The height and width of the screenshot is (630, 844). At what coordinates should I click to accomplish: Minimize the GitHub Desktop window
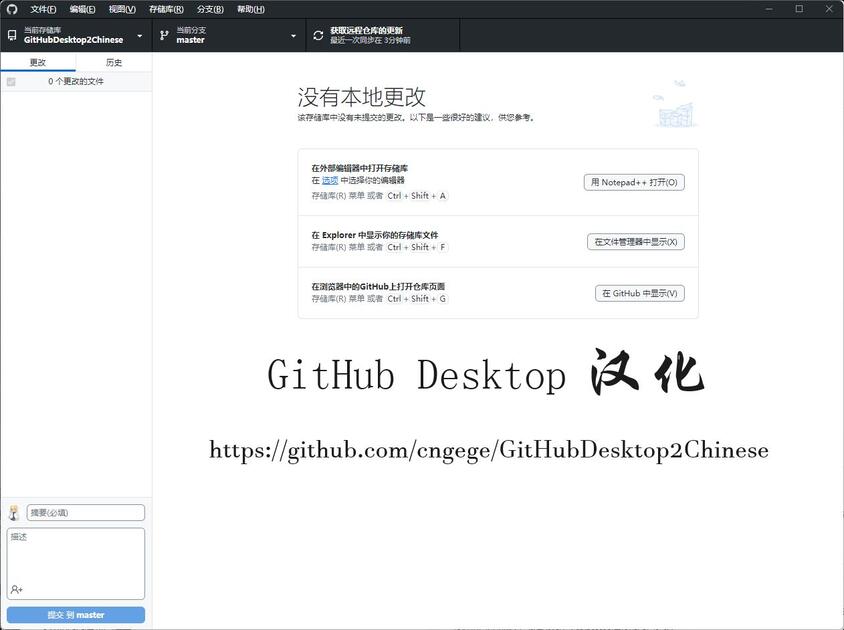point(769,9)
